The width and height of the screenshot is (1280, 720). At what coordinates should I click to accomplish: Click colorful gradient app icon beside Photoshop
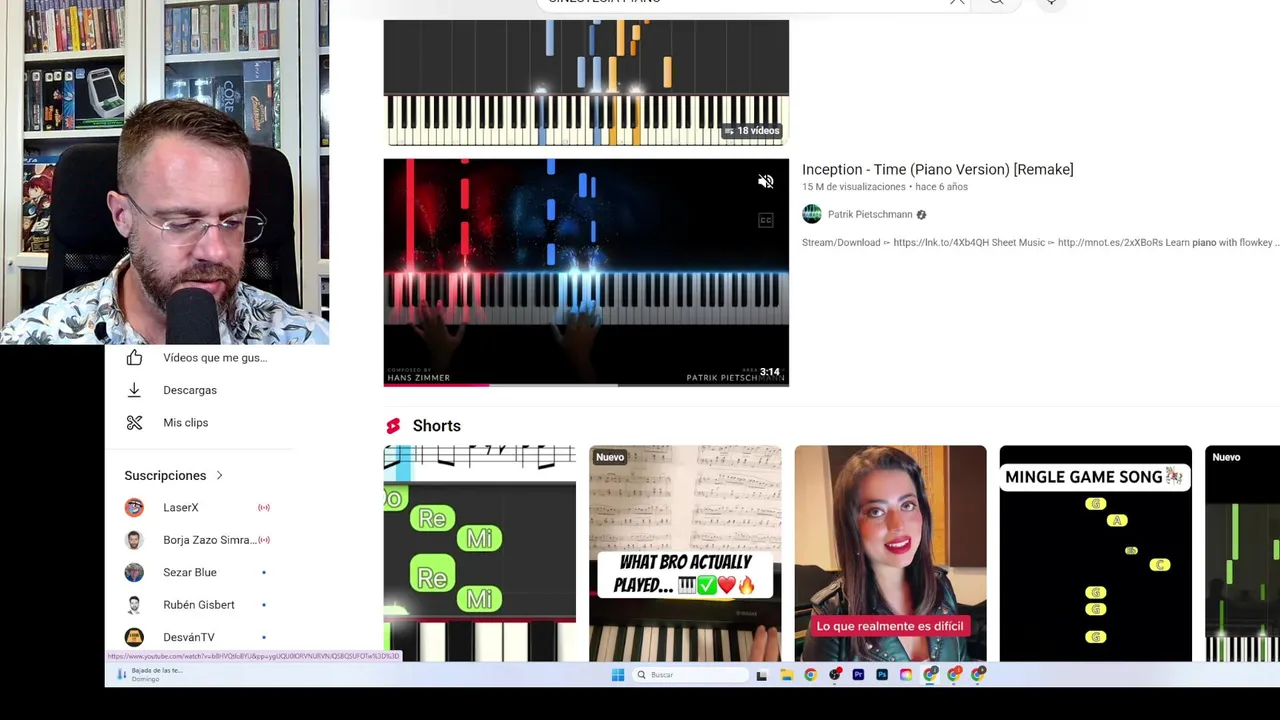coord(906,675)
